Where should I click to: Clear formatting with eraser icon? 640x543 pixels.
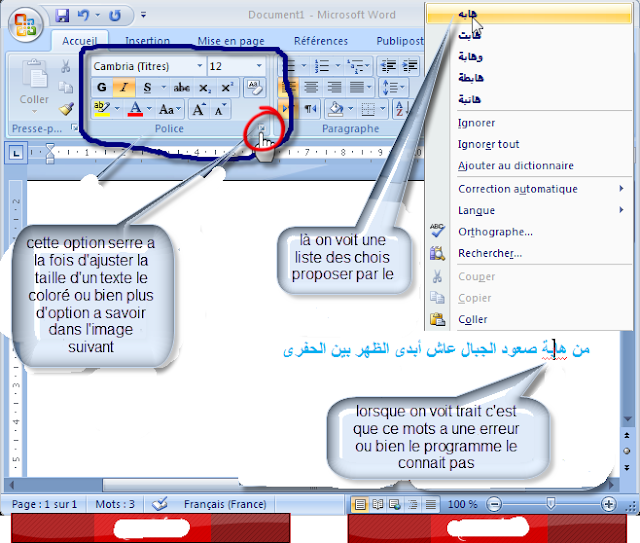[x=254, y=87]
